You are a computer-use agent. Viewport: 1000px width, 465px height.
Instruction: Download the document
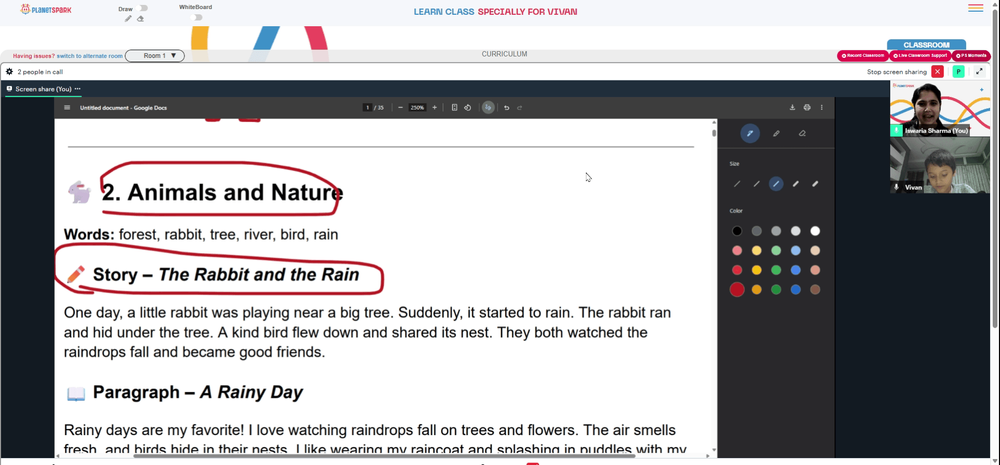(x=792, y=108)
